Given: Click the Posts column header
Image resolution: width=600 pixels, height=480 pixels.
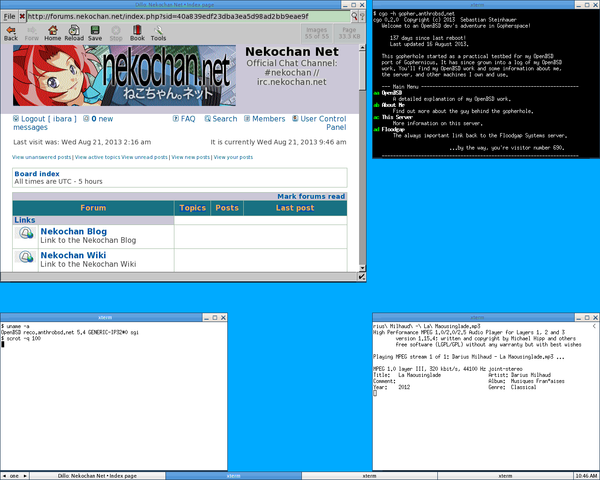Looking at the screenshot, I should 227,208.
